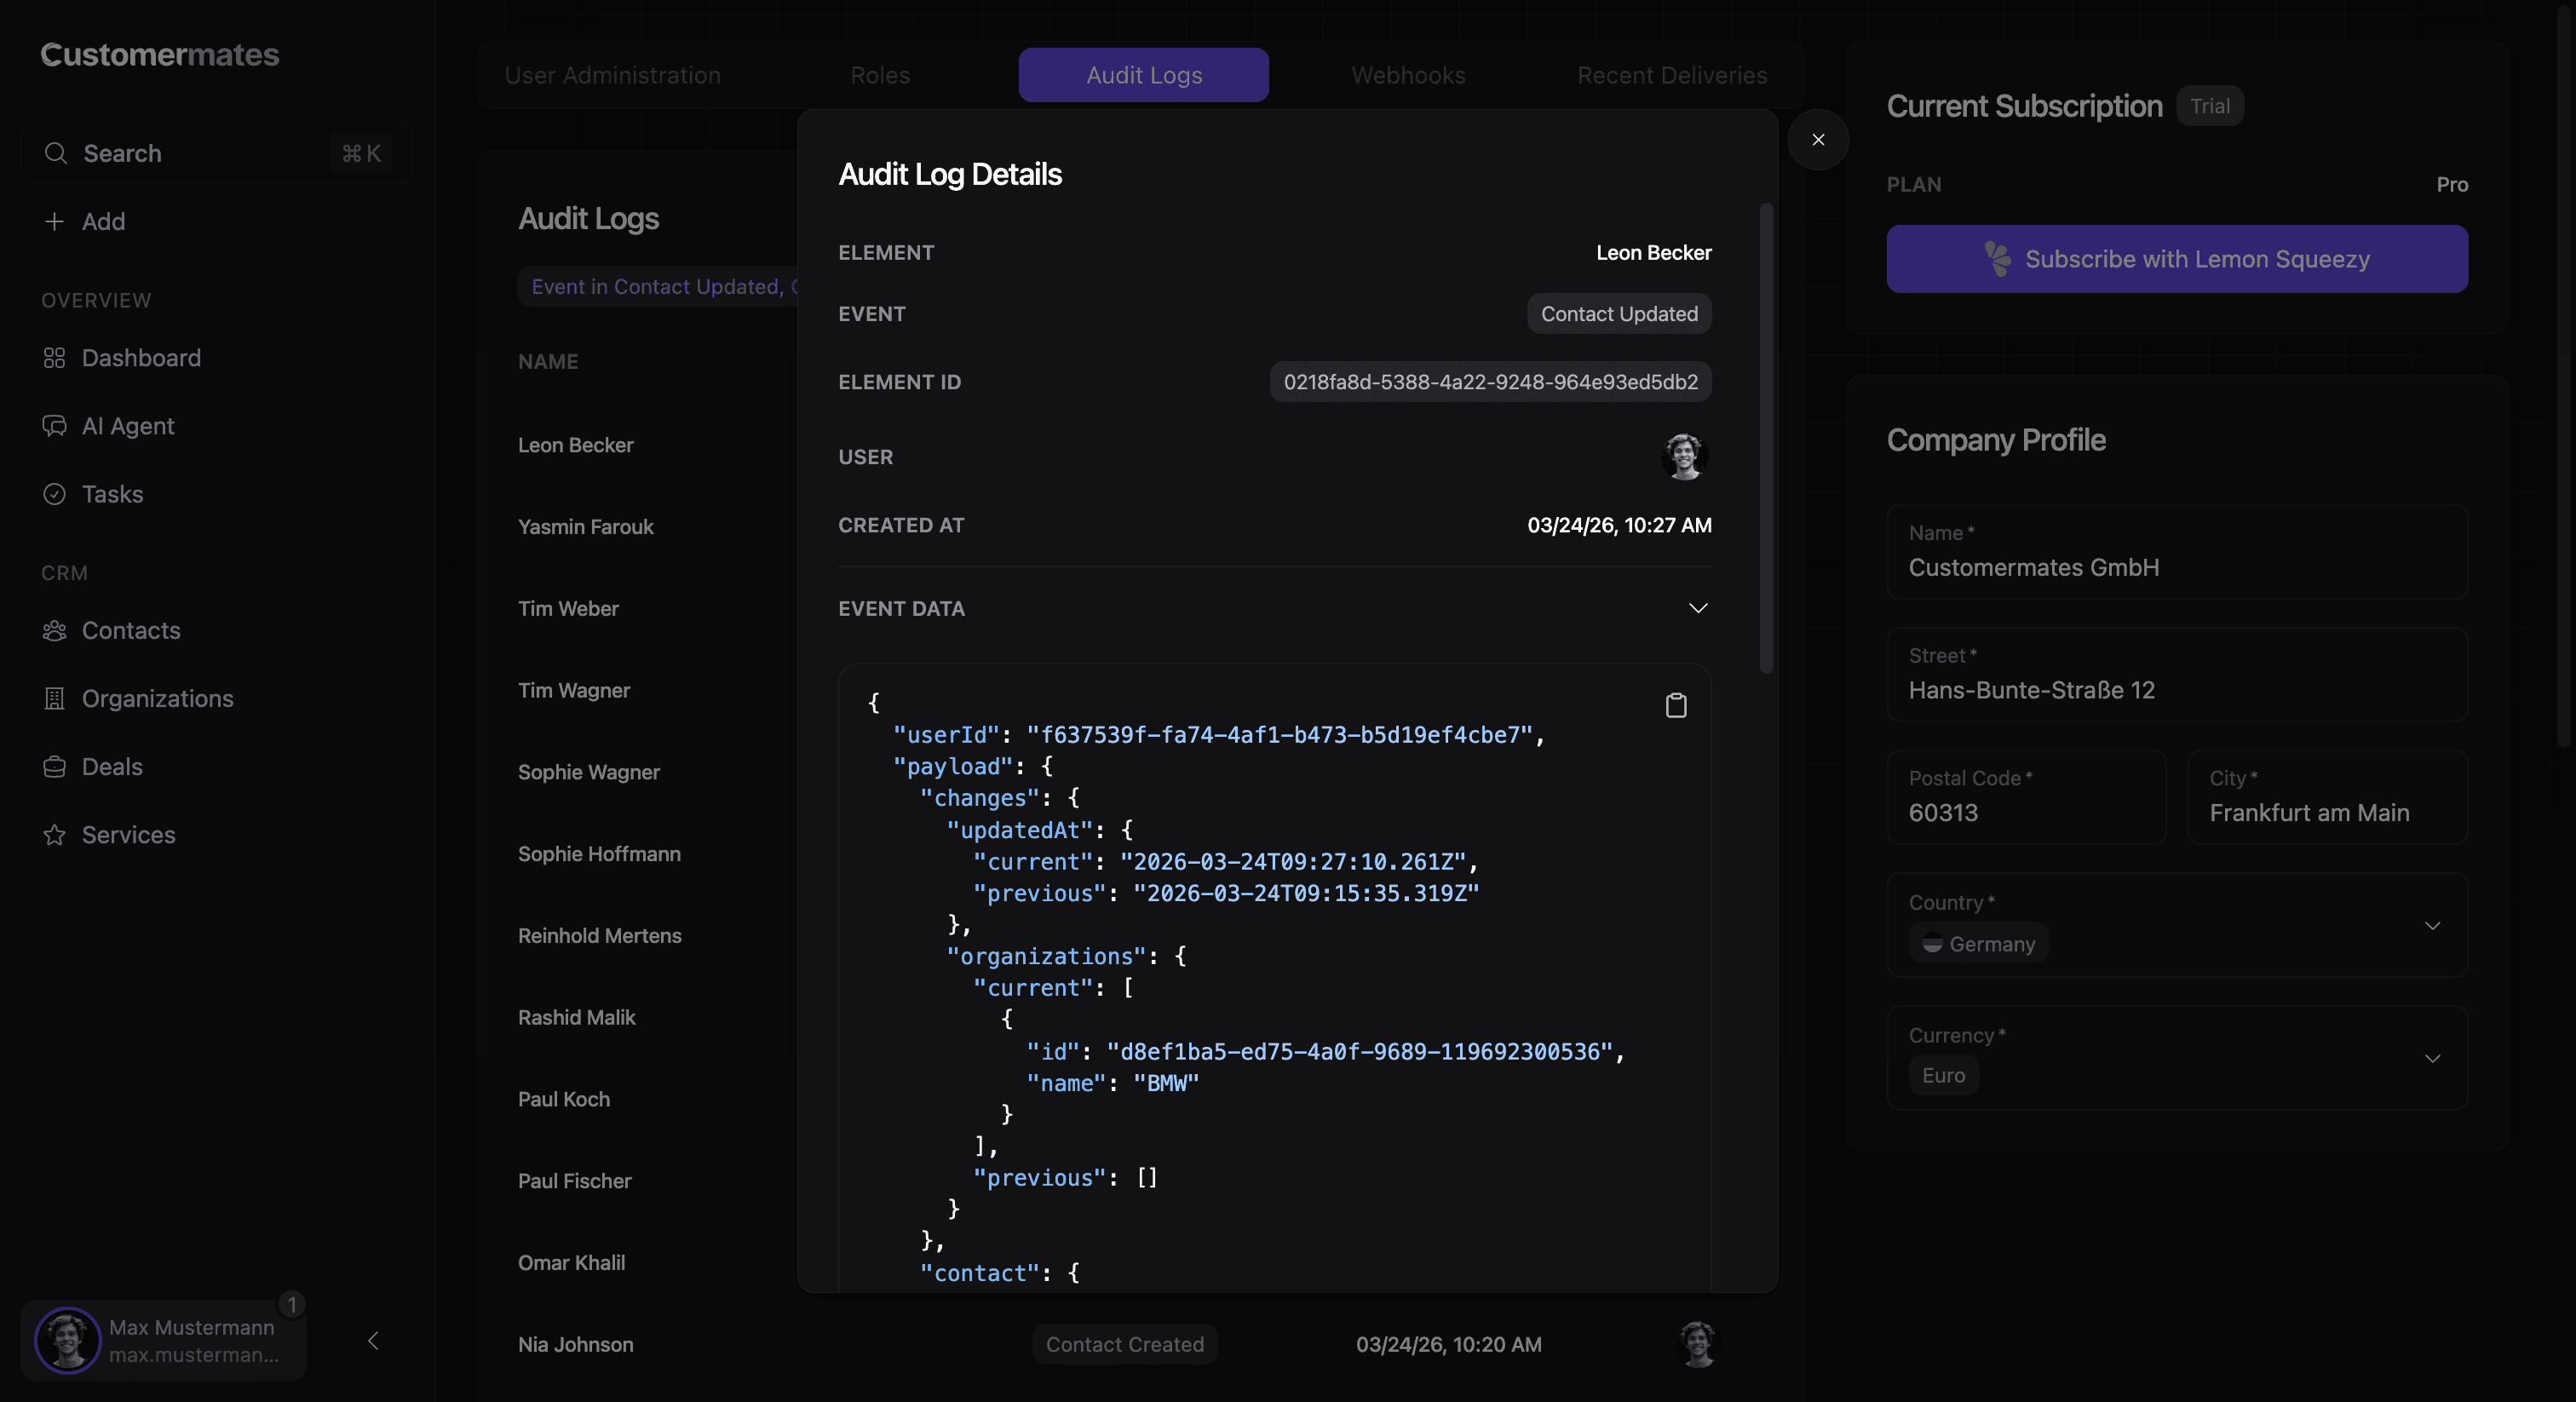Click the search magnifier icon
2576x1402 pixels.
(56, 153)
